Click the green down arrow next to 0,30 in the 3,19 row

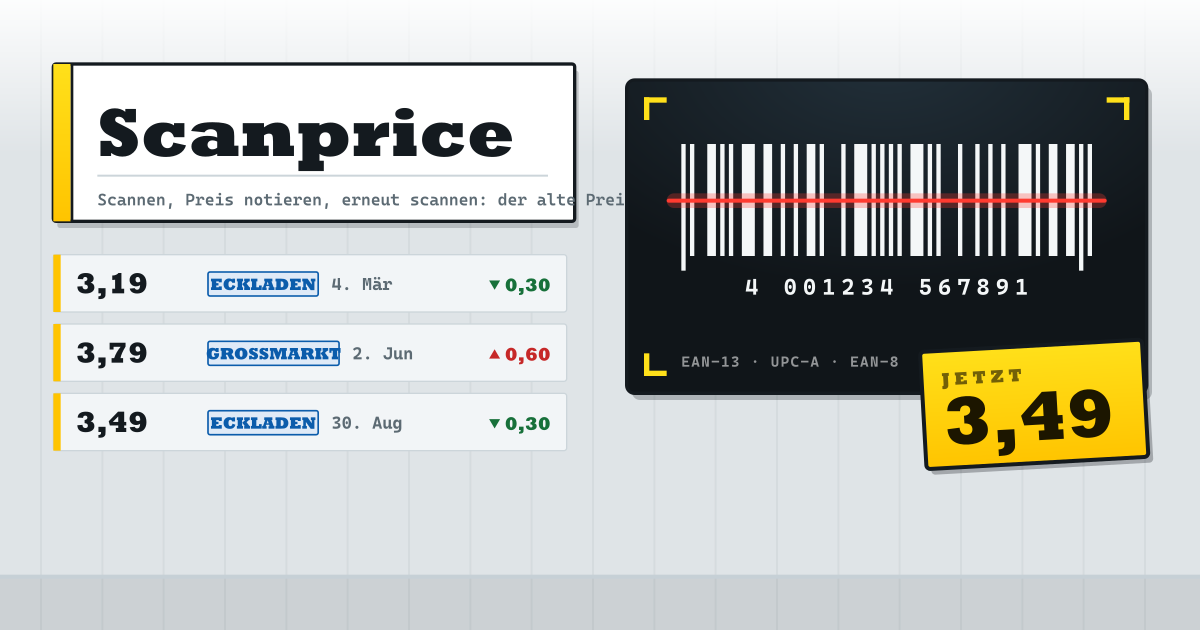[494, 285]
